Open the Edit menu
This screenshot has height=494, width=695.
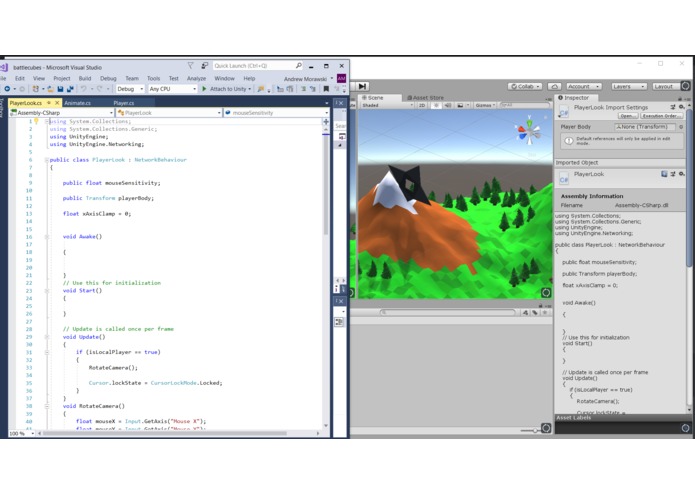[x=20, y=78]
